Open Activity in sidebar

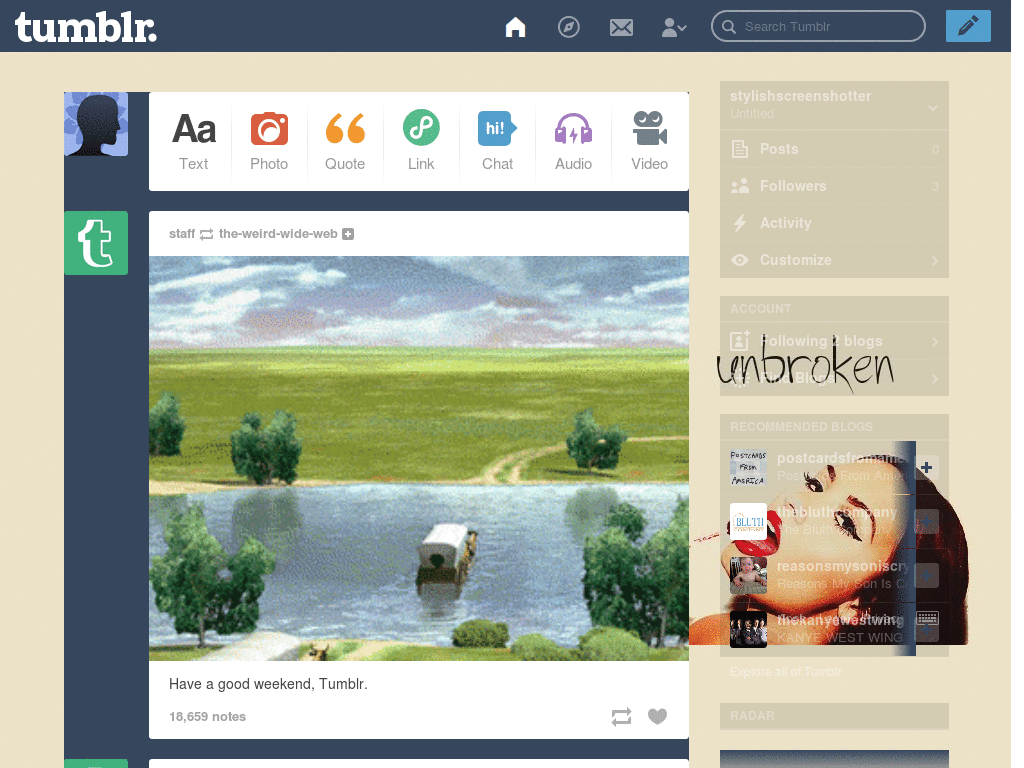tap(834, 223)
